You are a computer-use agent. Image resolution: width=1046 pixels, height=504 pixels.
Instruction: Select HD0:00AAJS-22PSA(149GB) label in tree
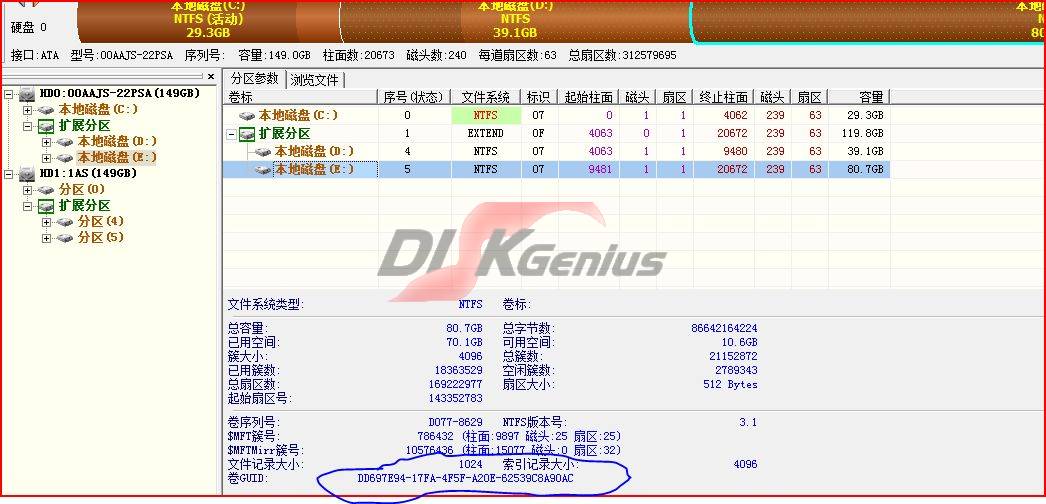(120, 93)
